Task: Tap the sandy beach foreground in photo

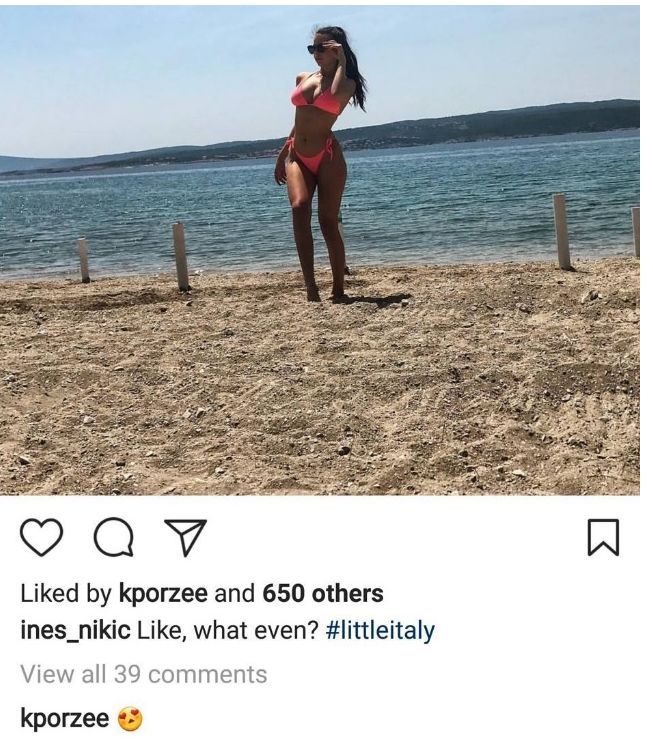Action: click(x=320, y=391)
